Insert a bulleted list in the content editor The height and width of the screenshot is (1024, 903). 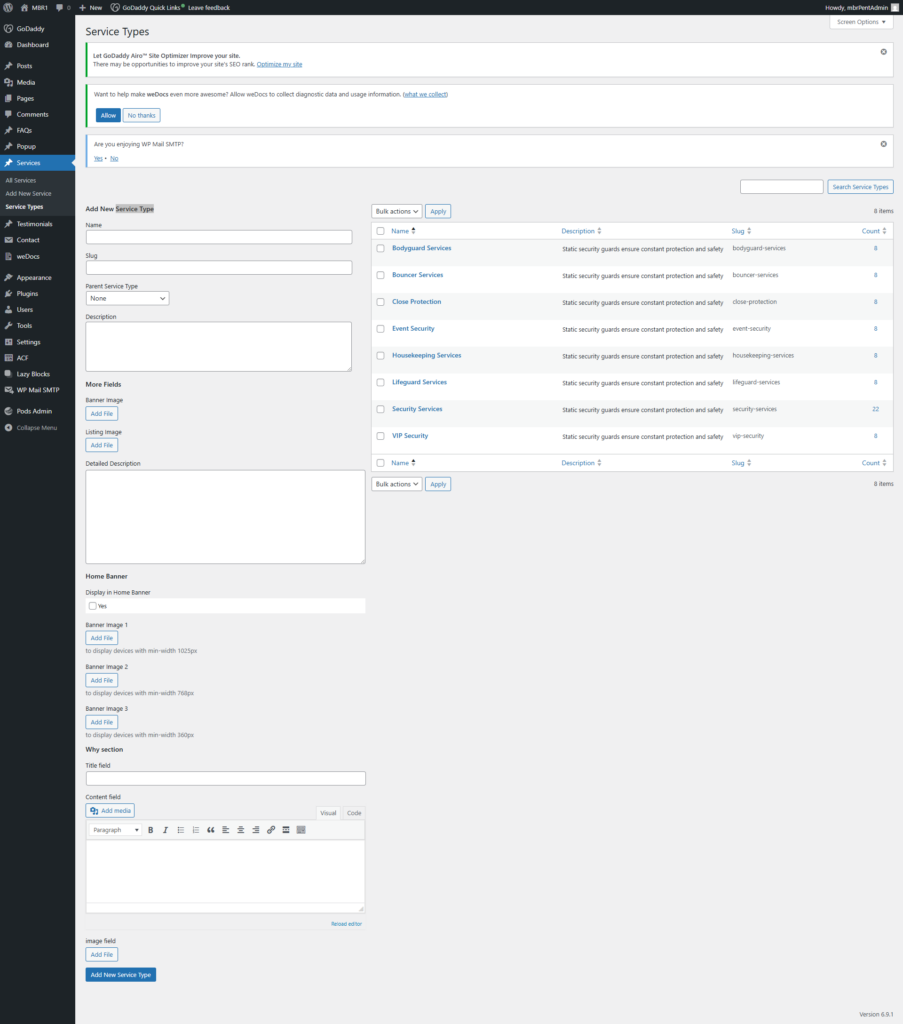pos(181,830)
